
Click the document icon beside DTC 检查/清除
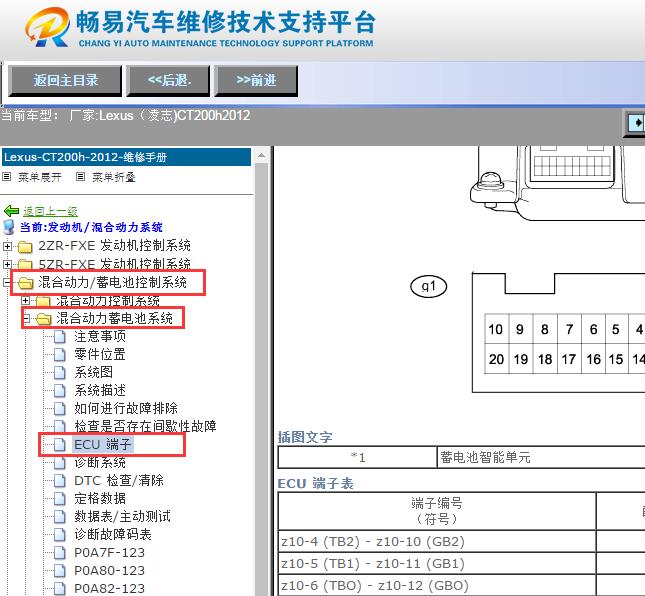coord(60,480)
